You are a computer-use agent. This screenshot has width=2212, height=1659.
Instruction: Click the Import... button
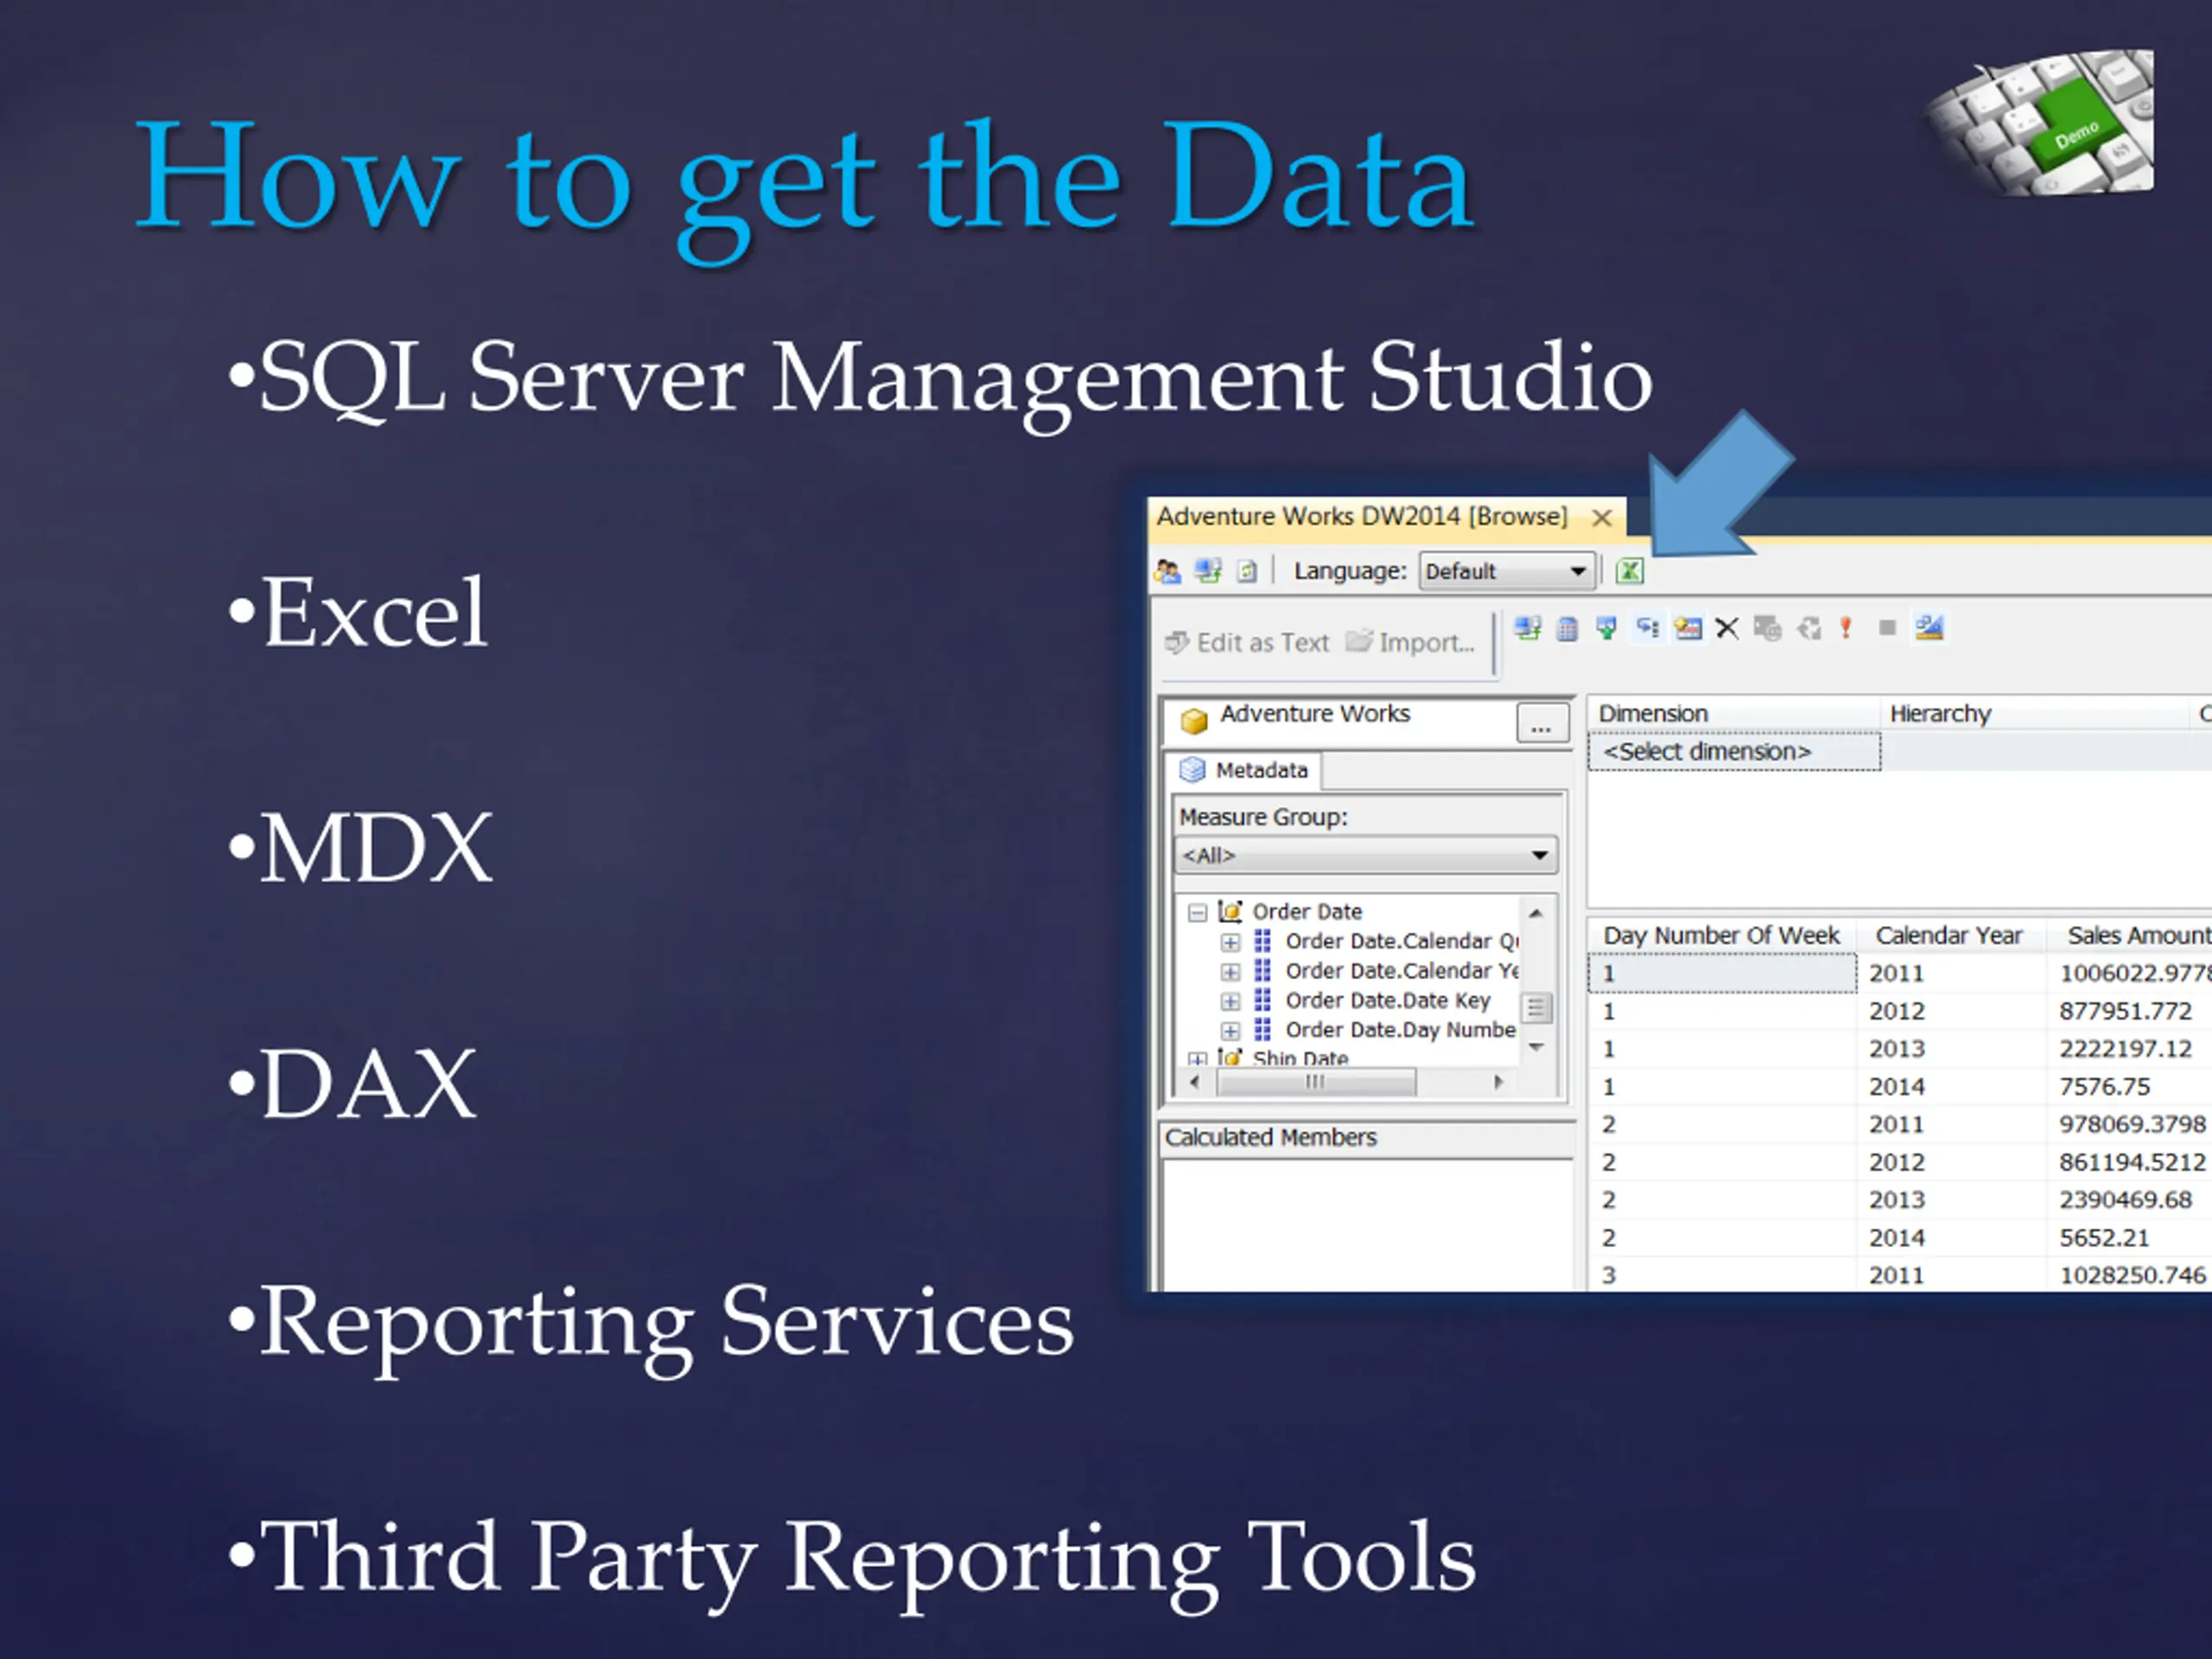coord(1410,642)
